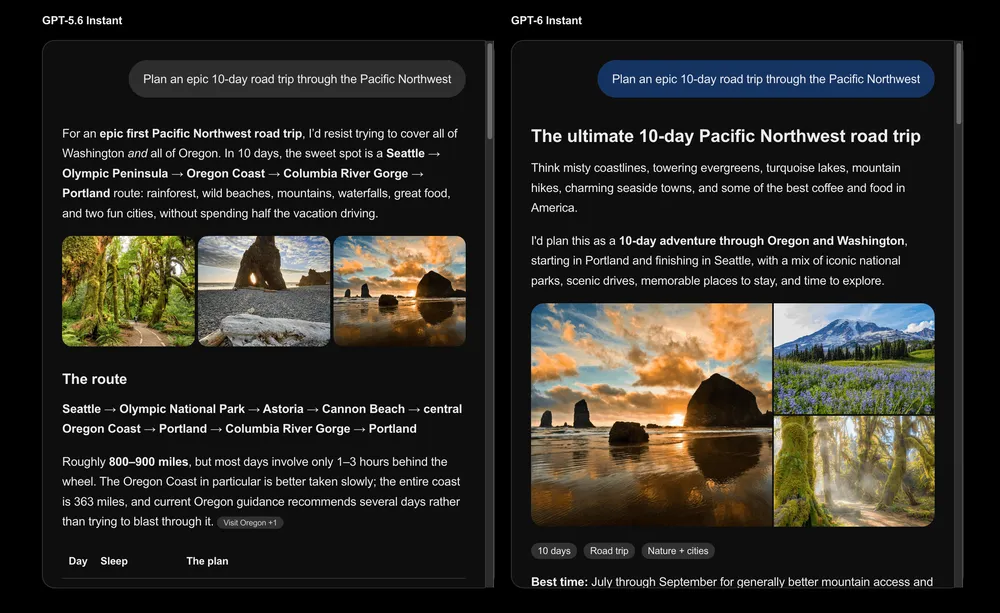Click the 'Think misty coastlines' paragraph

pyautogui.click(x=718, y=188)
